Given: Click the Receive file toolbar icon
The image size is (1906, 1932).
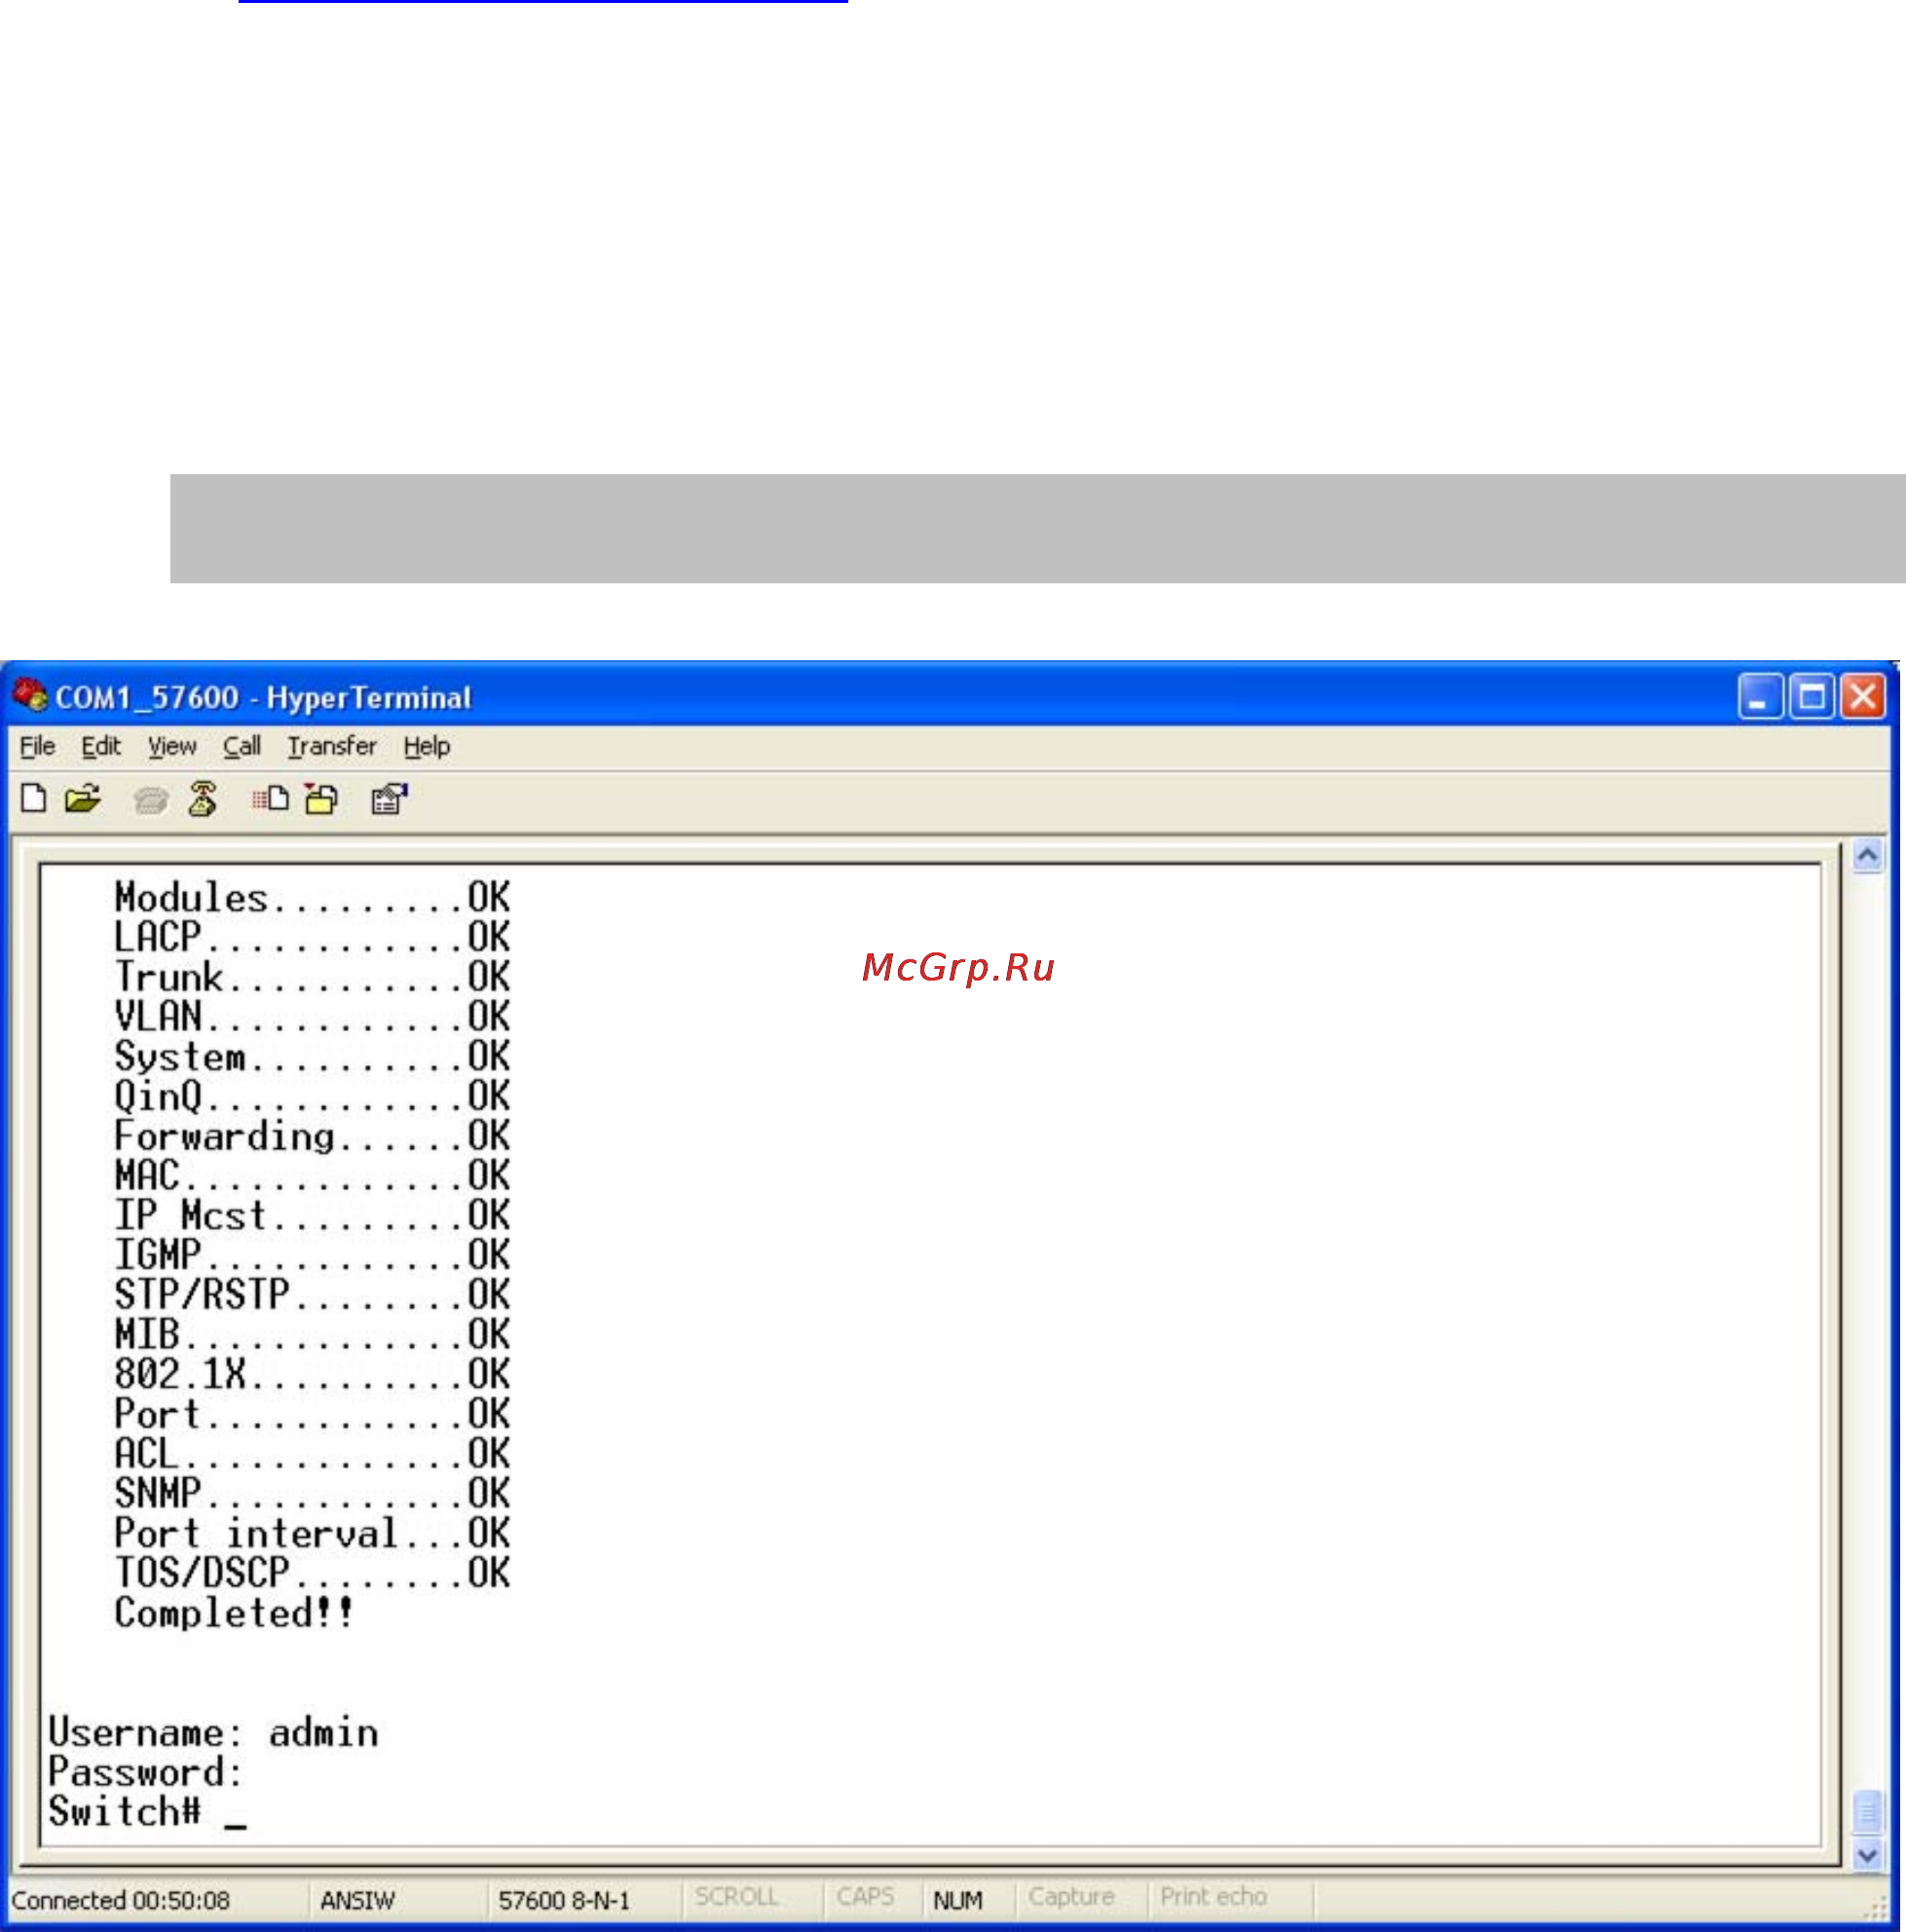Looking at the screenshot, I should click(x=322, y=798).
